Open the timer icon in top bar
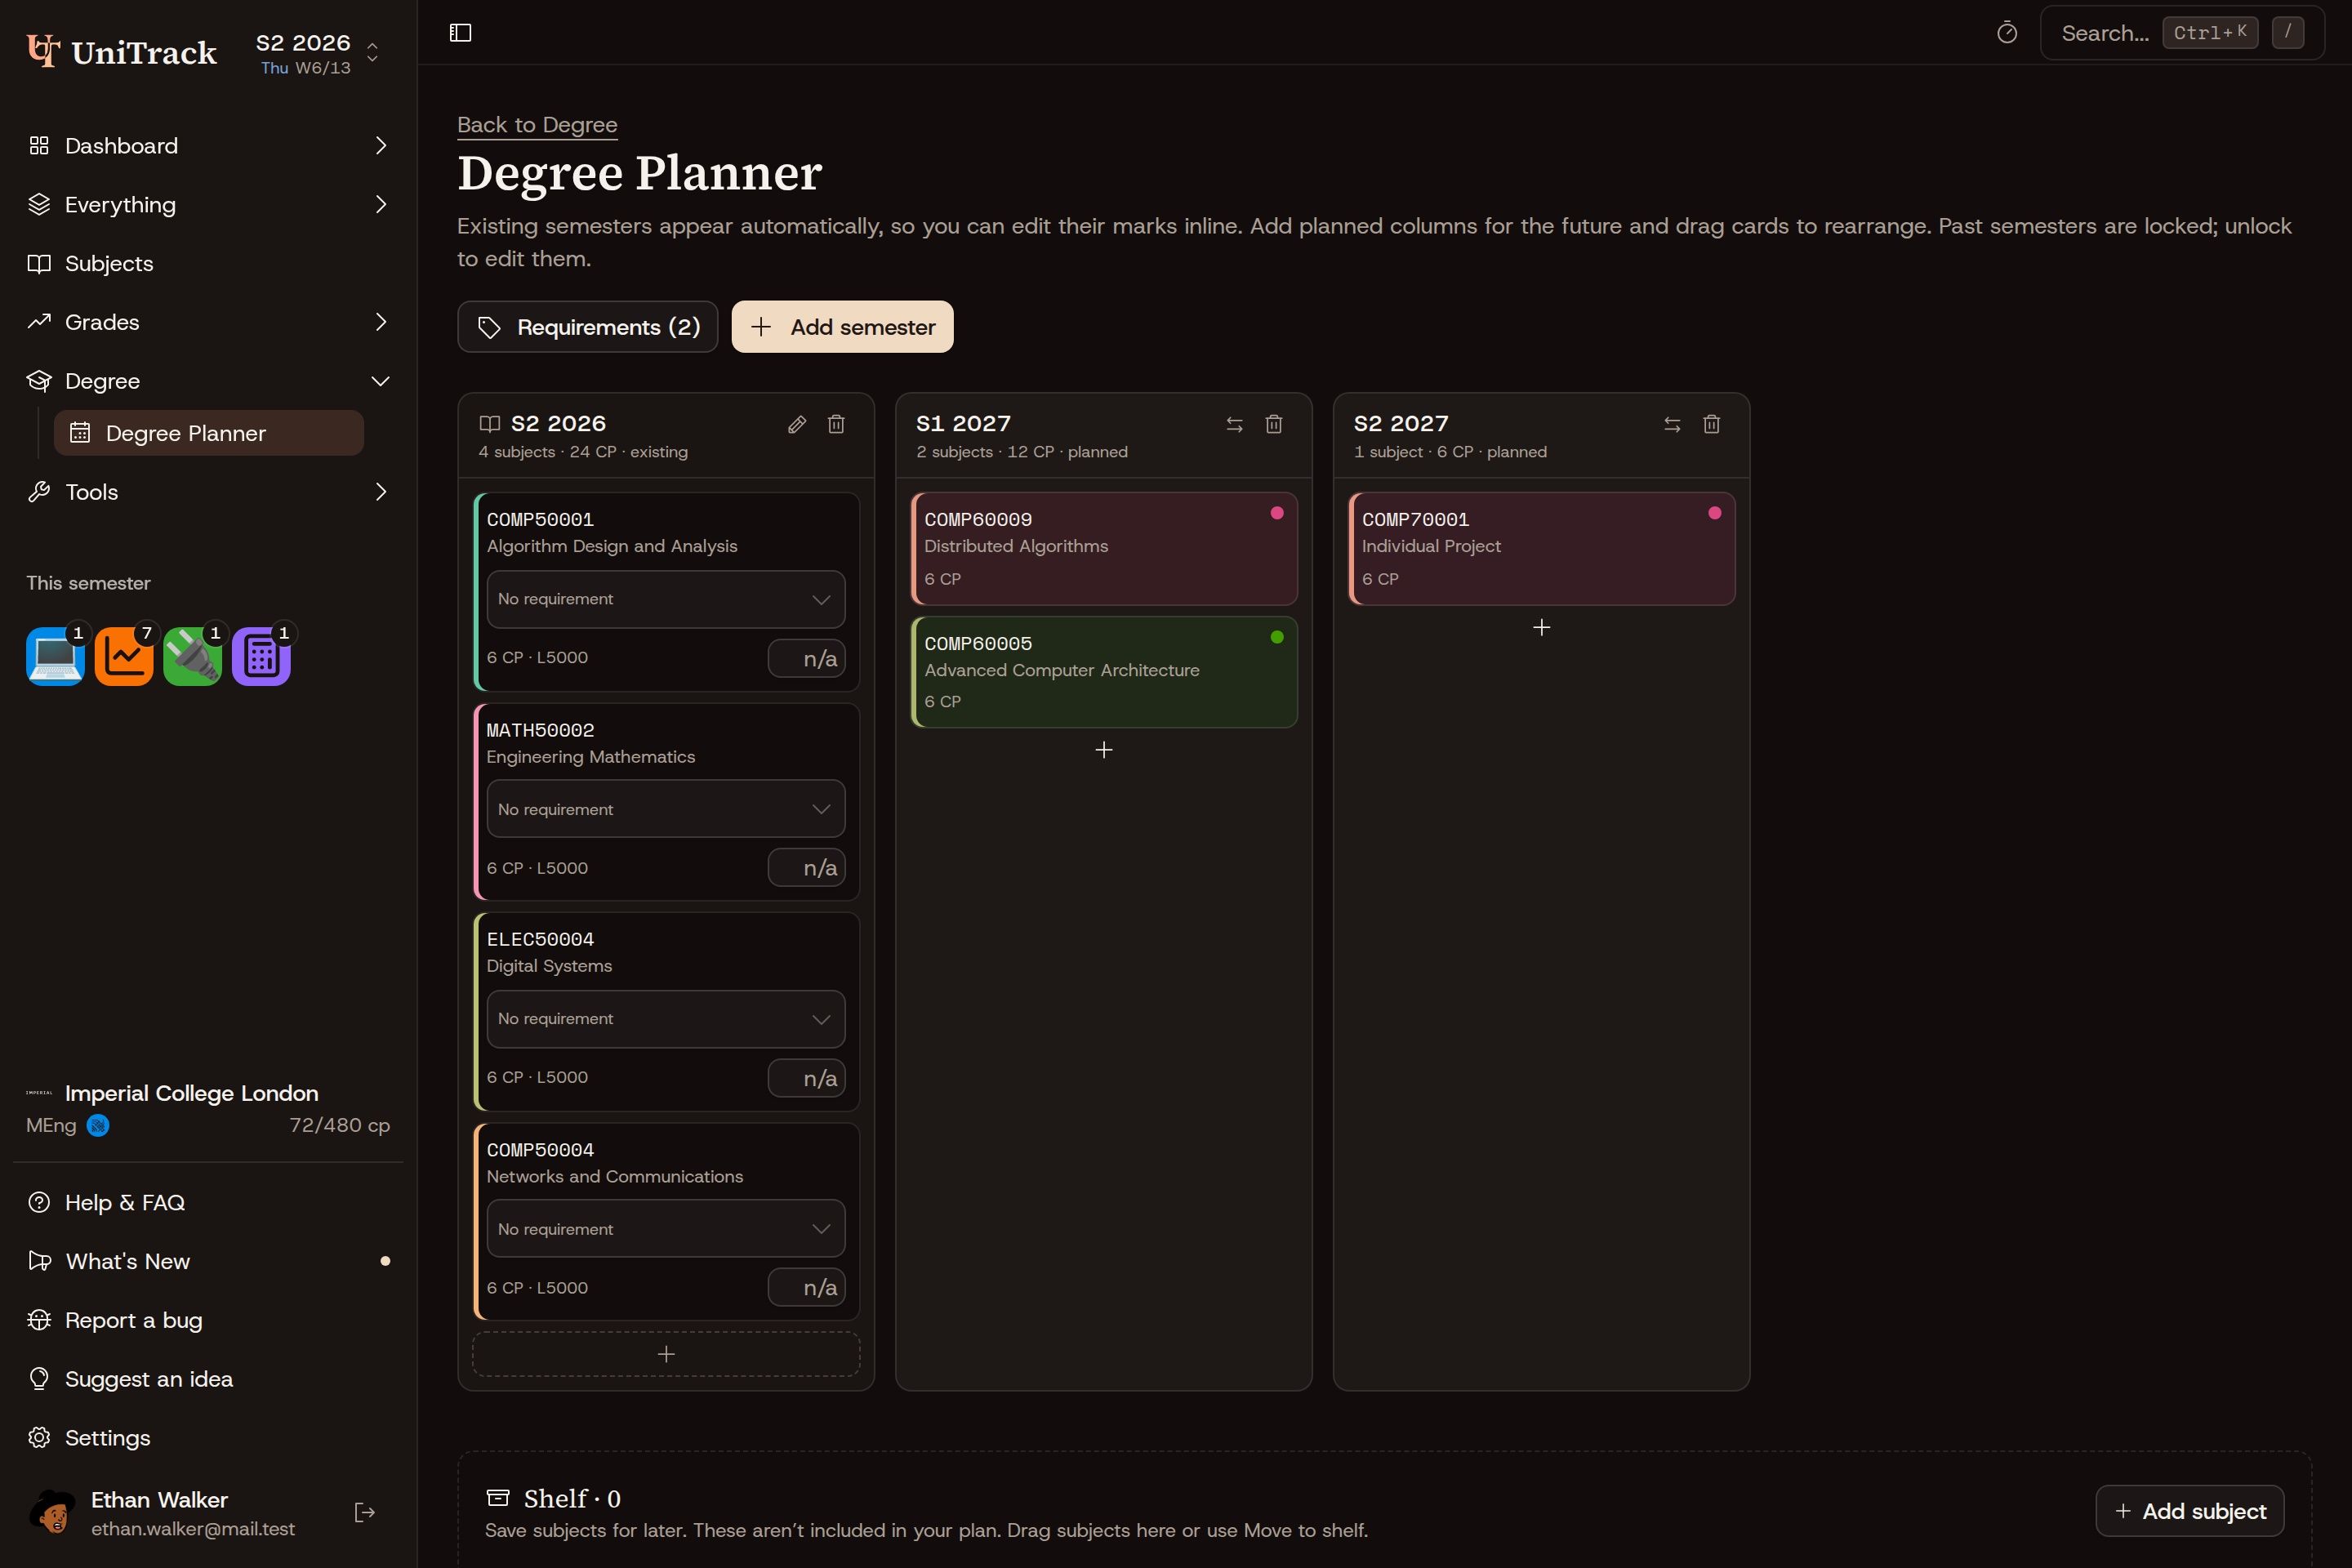This screenshot has width=2352, height=1568. click(2006, 33)
